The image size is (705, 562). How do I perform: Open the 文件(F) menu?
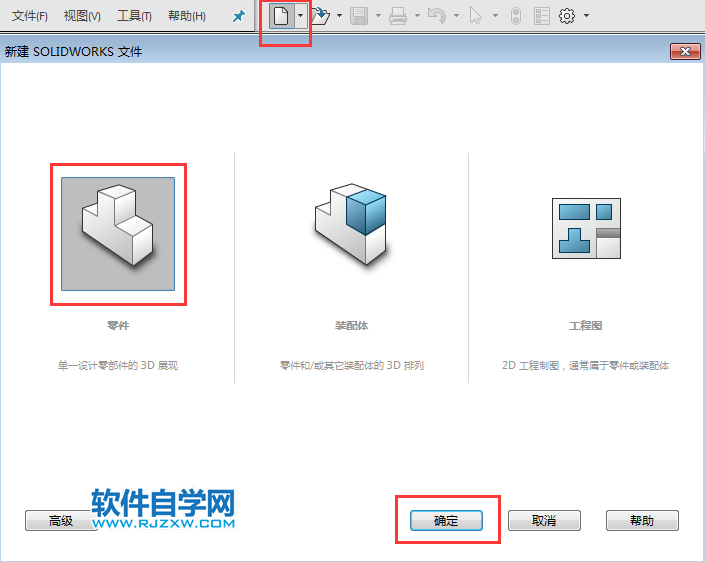point(30,16)
